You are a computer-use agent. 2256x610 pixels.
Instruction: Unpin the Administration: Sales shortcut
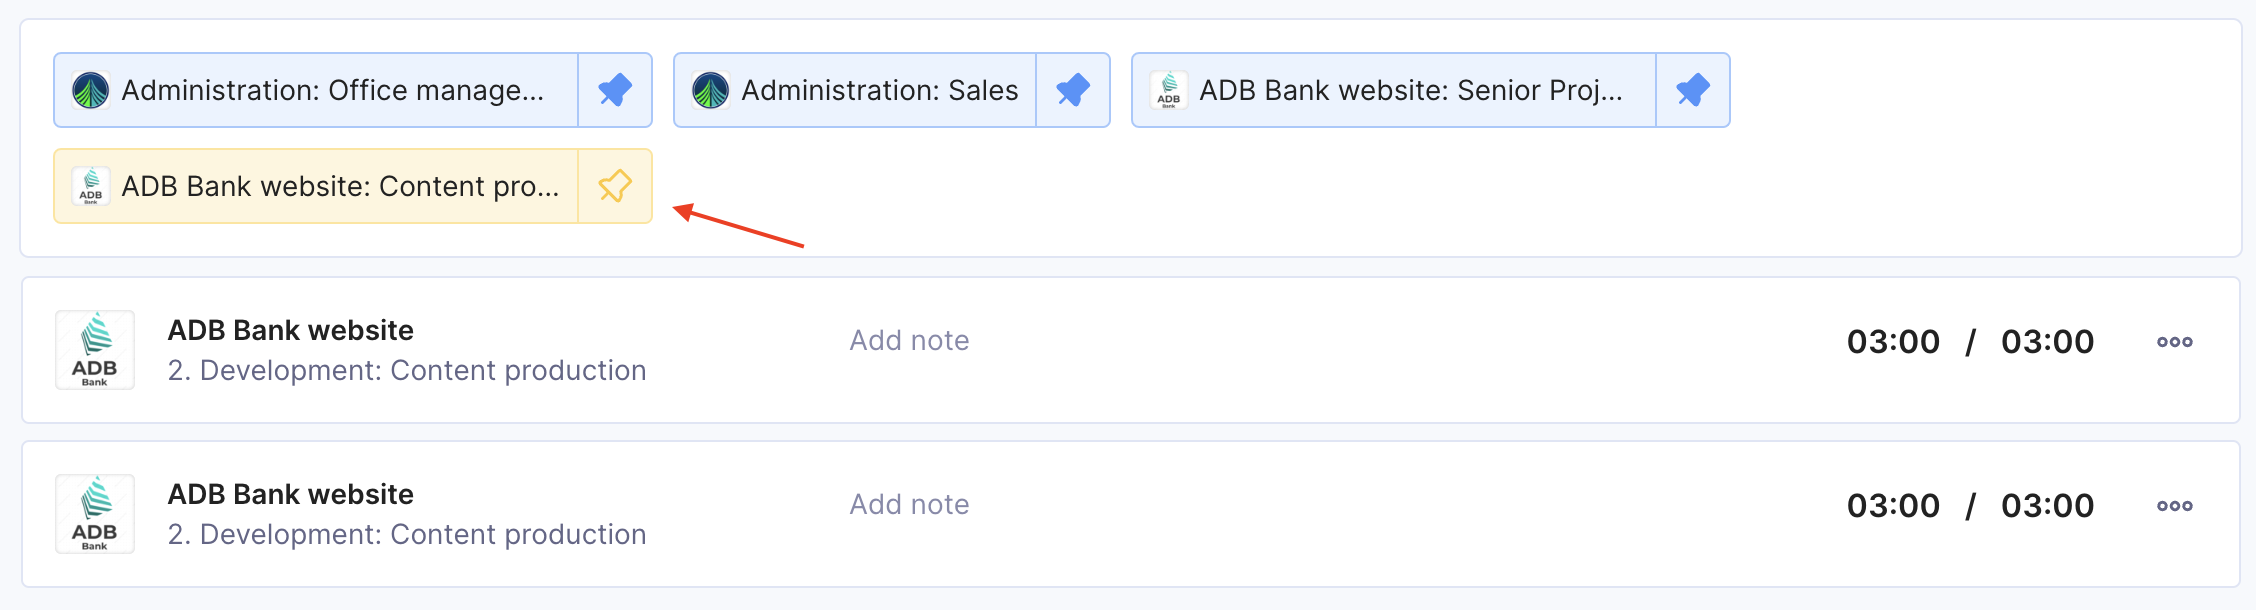[x=1073, y=90]
